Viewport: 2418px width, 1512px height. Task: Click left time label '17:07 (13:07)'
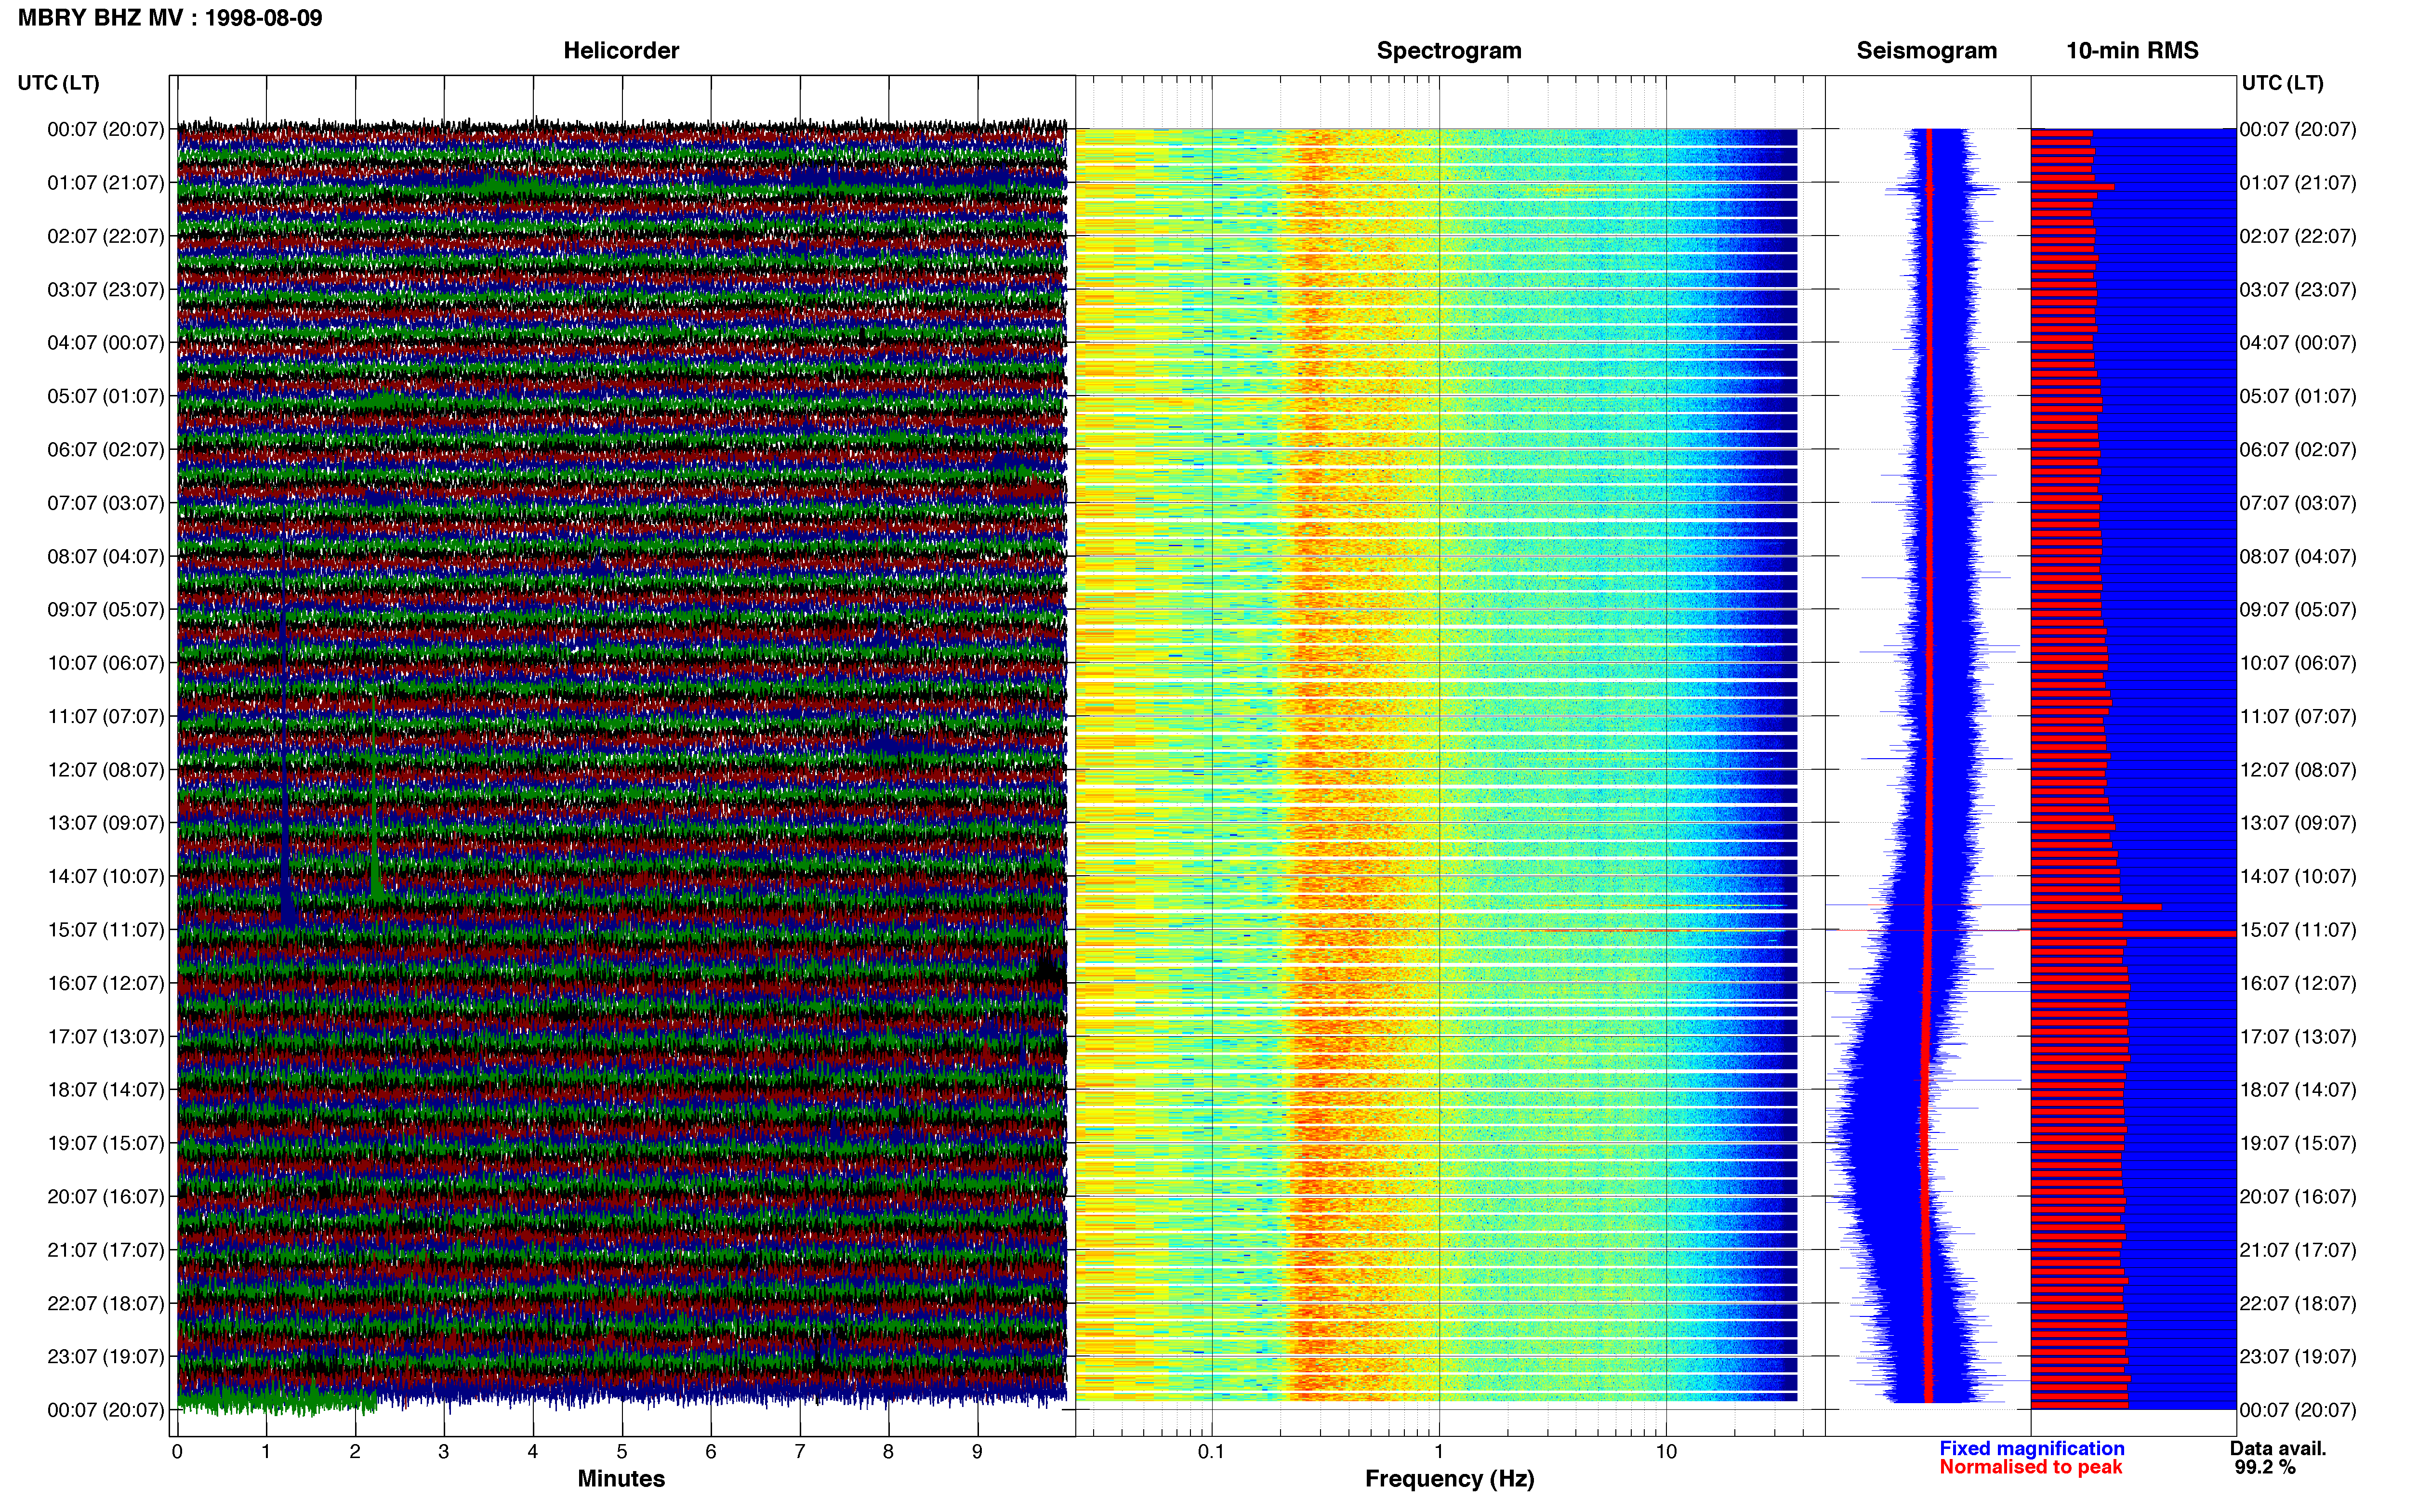[105, 1037]
